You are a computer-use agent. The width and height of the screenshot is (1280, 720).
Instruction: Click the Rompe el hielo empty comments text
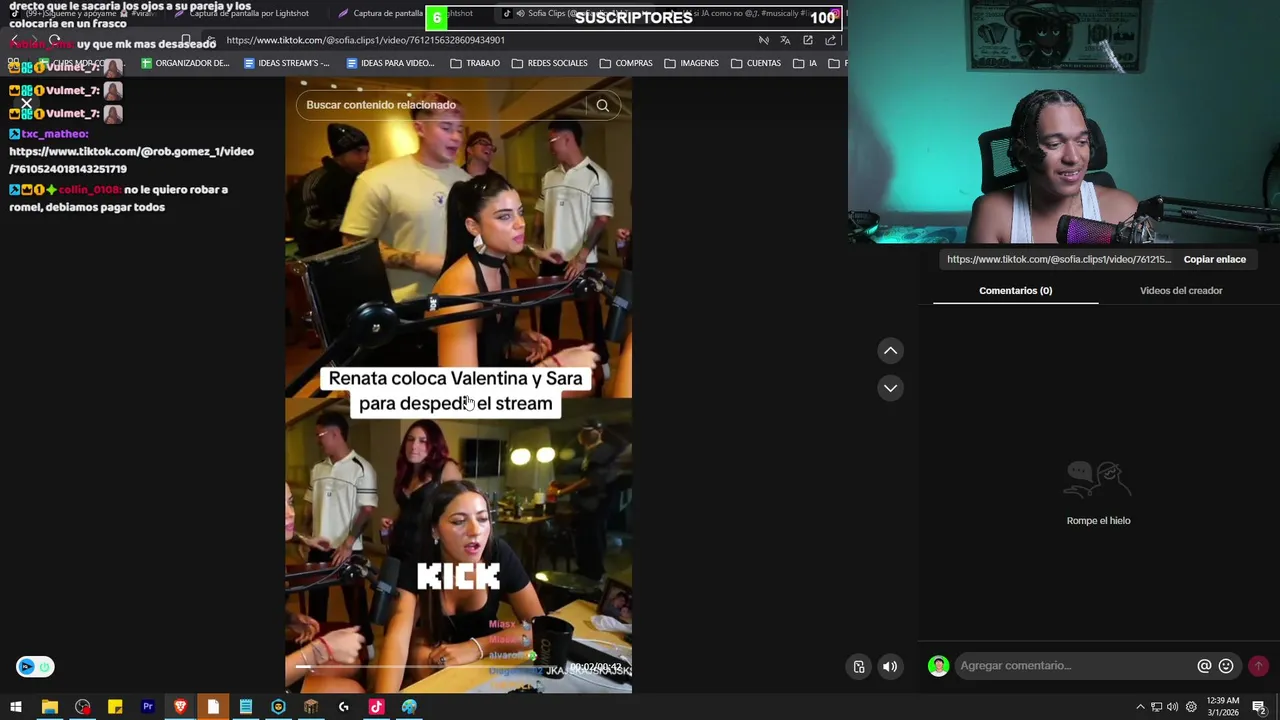coord(1098,521)
